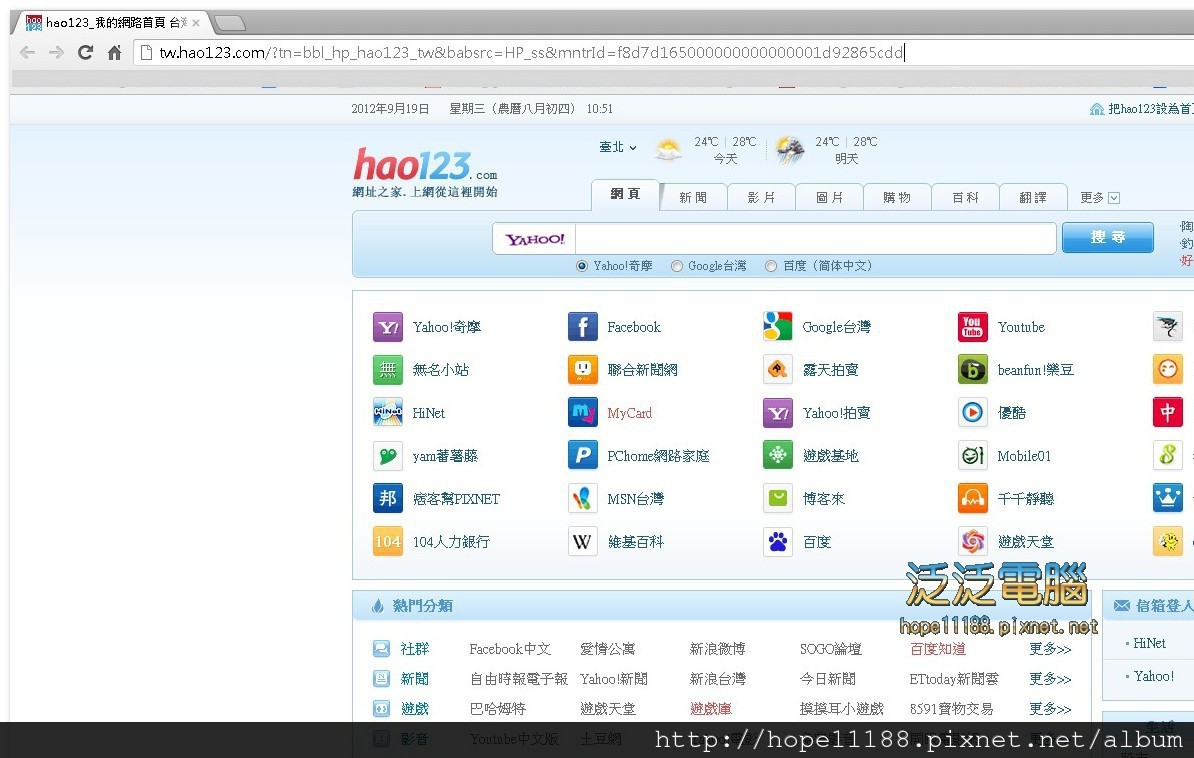This screenshot has width=1194, height=758.
Task: Open the 博客來 icon
Action: pyautogui.click(x=777, y=499)
